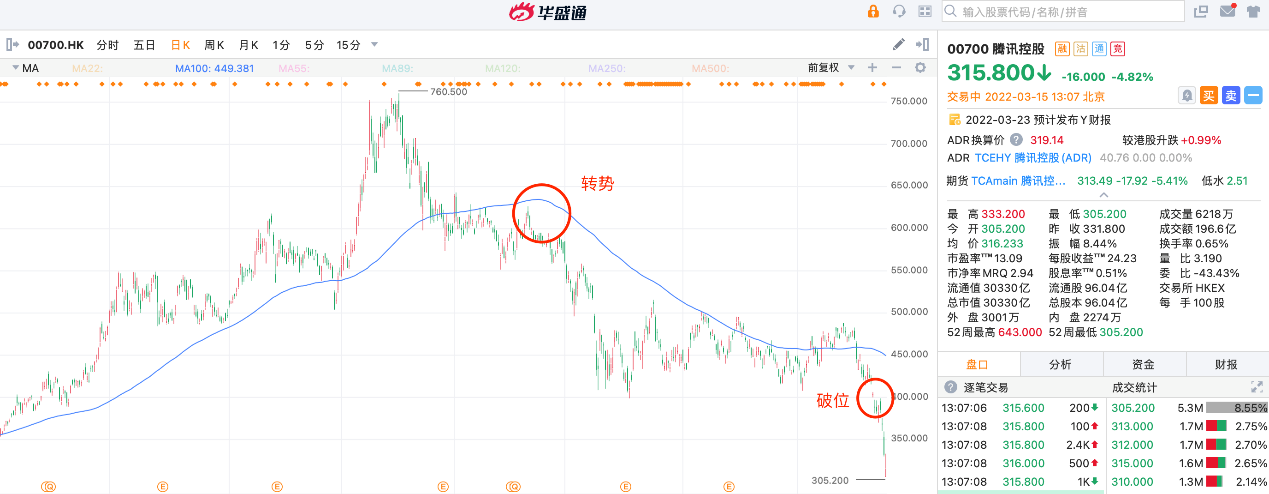Viewport: 1269px width, 494px height.
Task: Click the orange 买 buy button
Action: [1209, 95]
